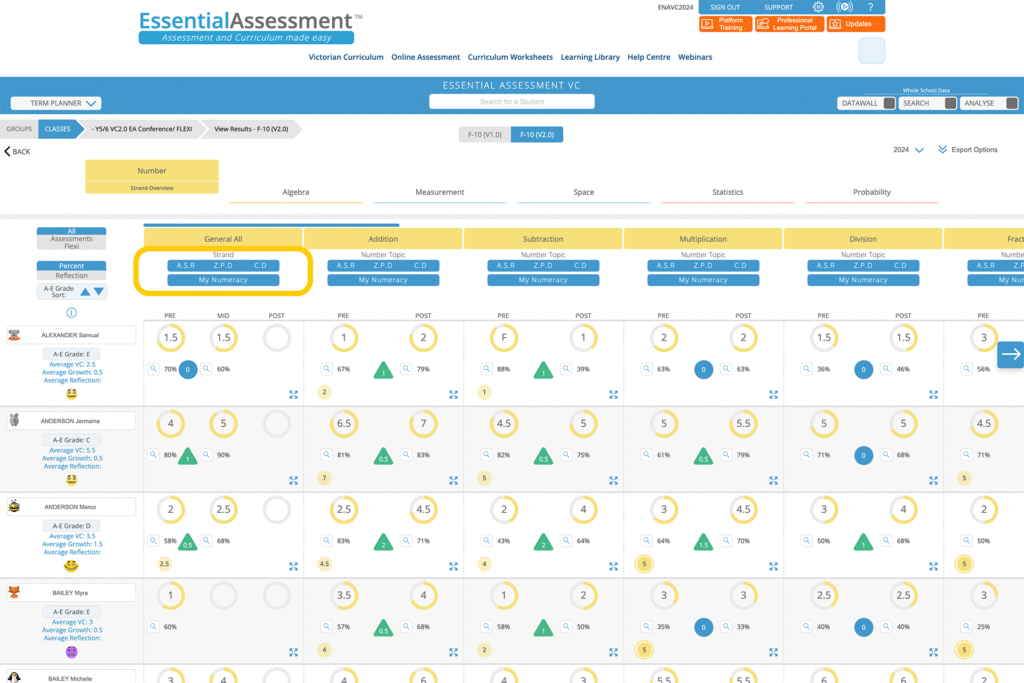Switch to the Space strand tab
The width and height of the screenshot is (1024, 683).
coord(584,192)
